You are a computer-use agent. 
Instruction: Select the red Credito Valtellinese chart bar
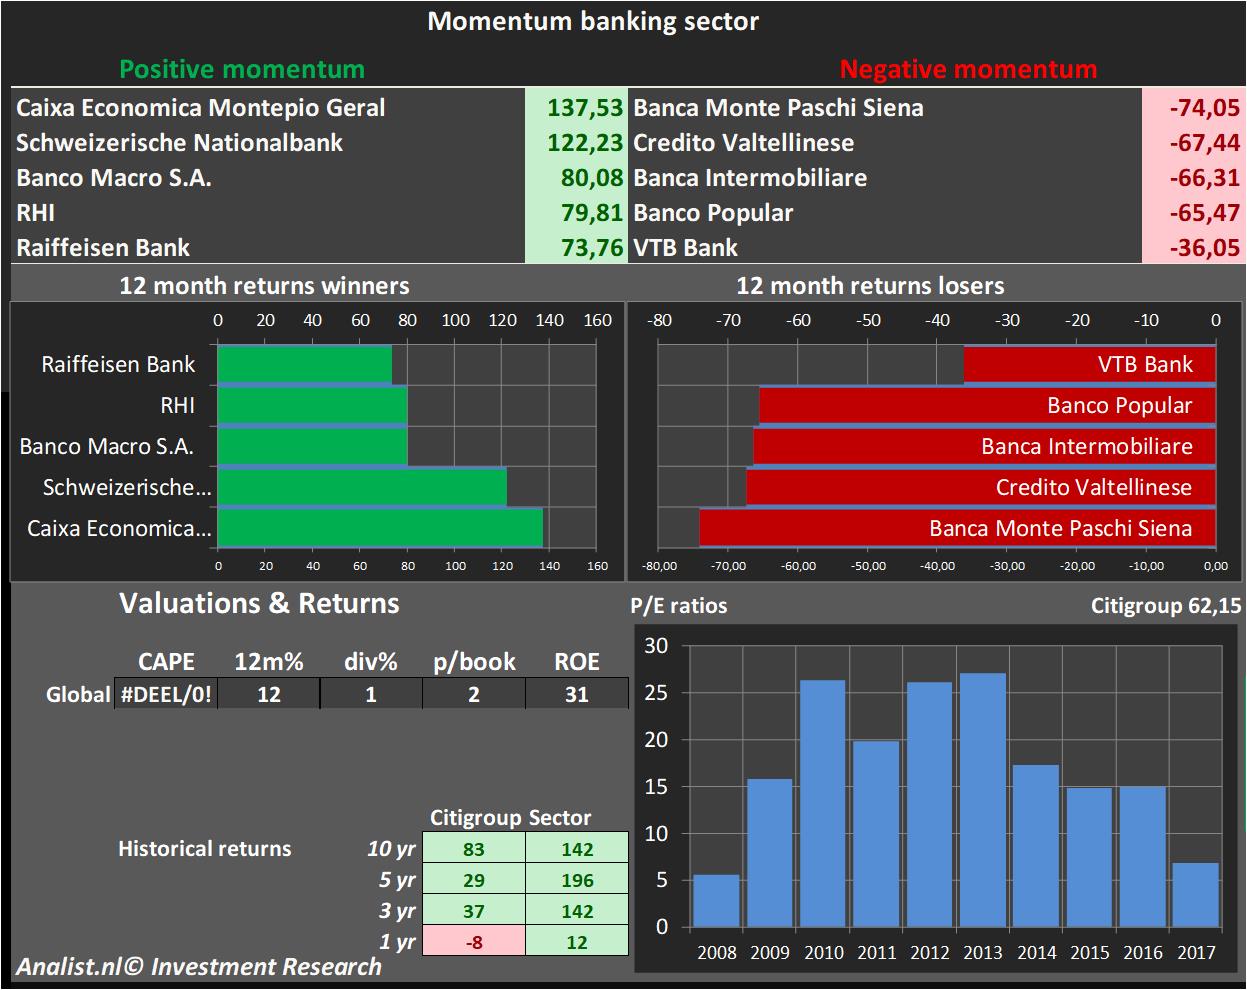pos(981,487)
